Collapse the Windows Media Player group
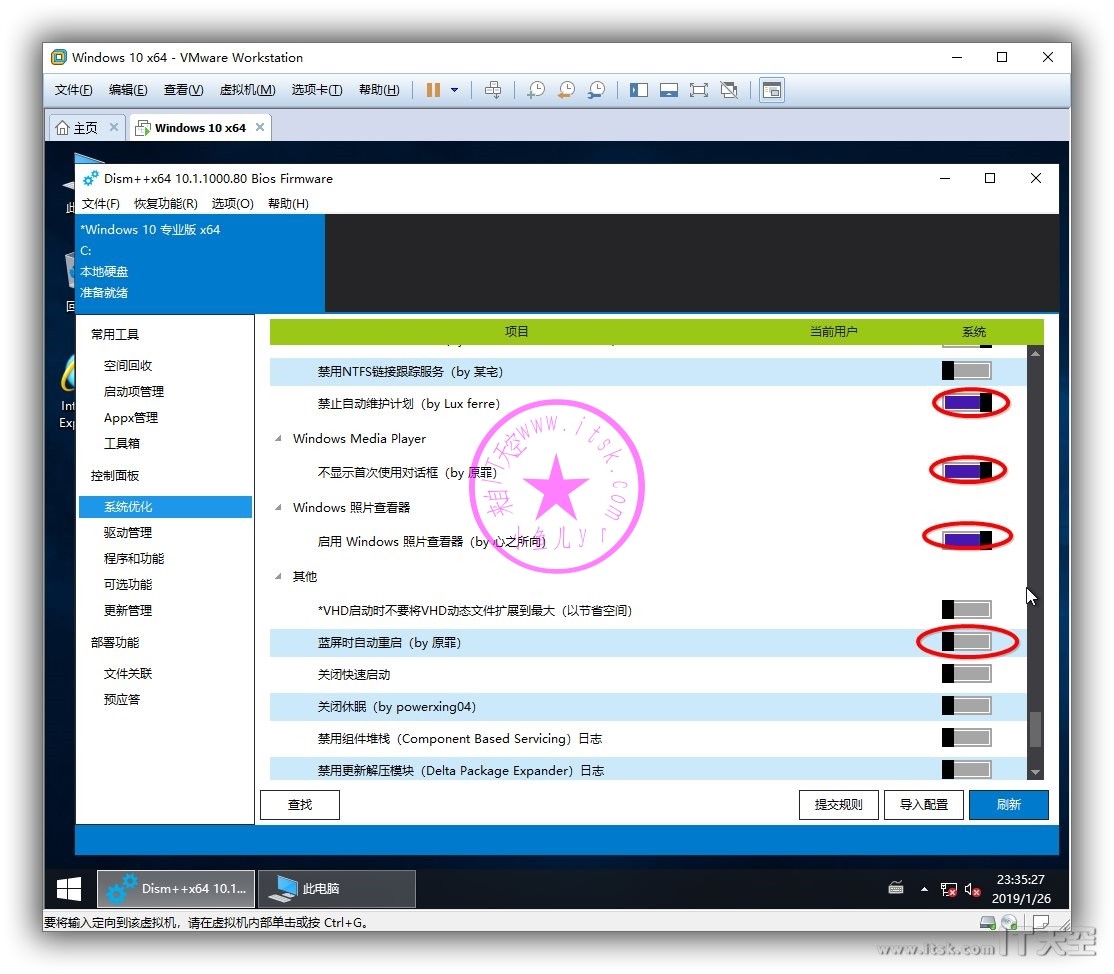Screen dimensions: 1114x974 pyautogui.click(x=278, y=438)
